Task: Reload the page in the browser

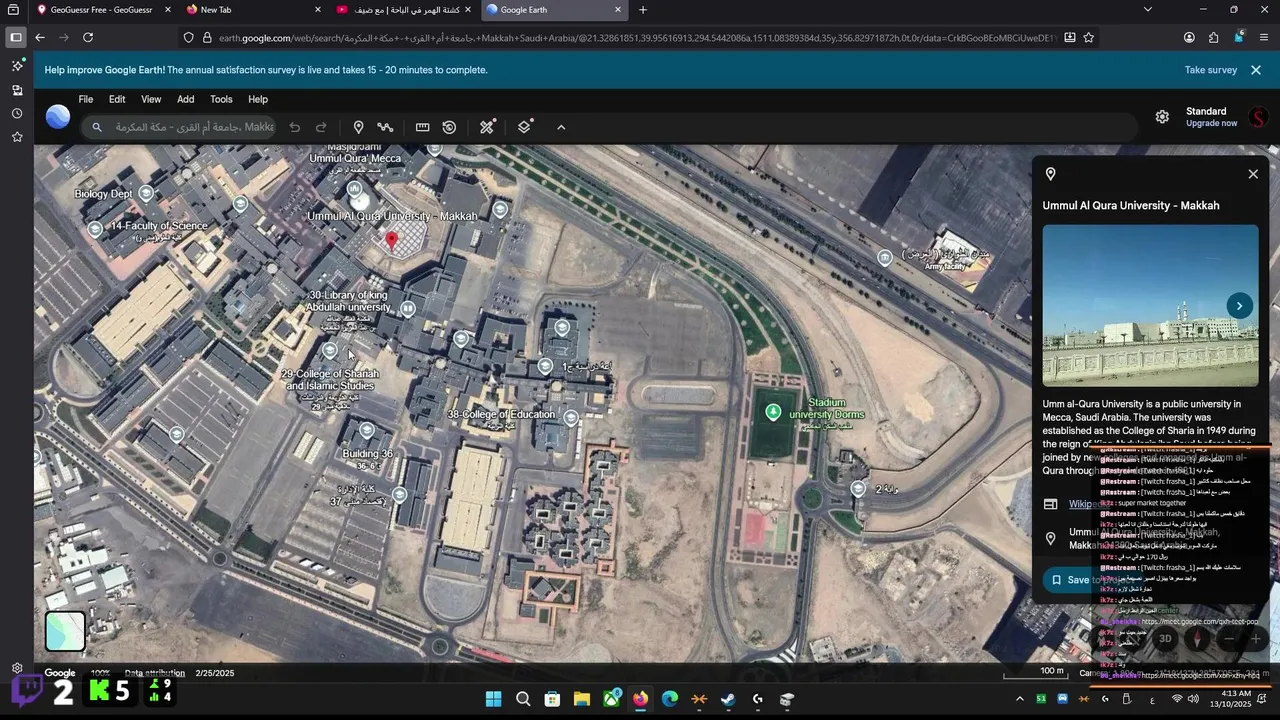Action: tap(88, 37)
